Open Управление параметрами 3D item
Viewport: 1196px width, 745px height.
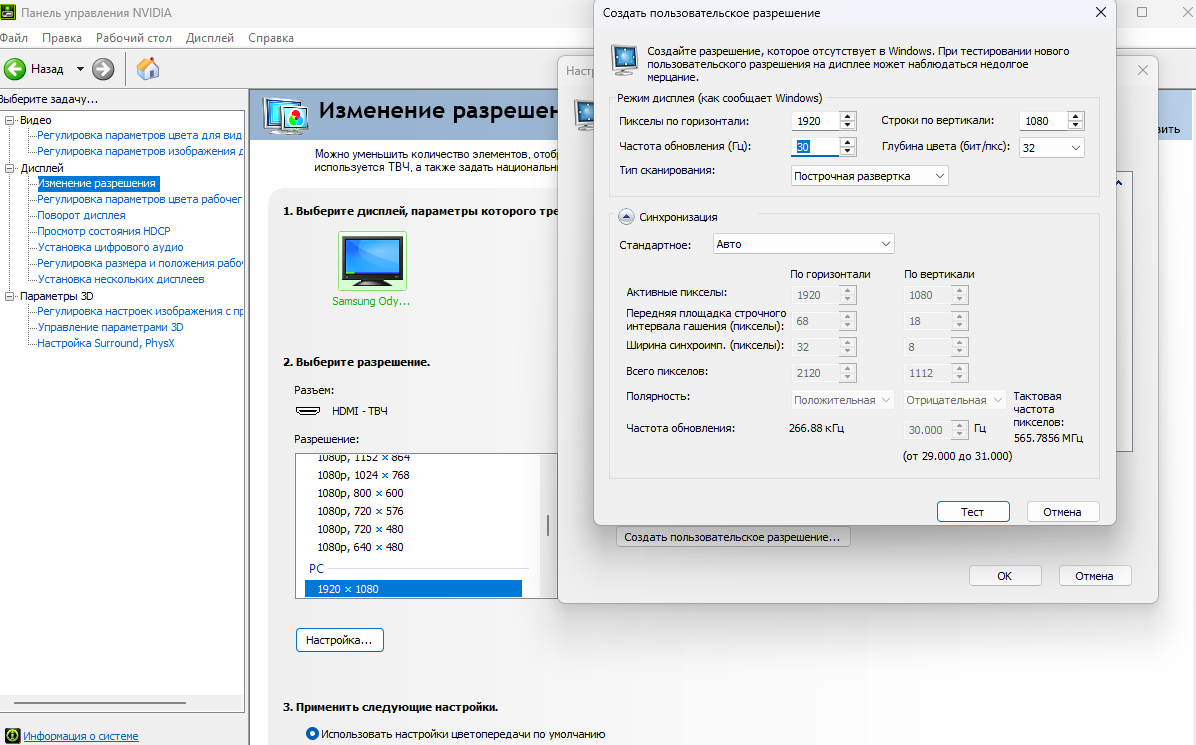111,327
